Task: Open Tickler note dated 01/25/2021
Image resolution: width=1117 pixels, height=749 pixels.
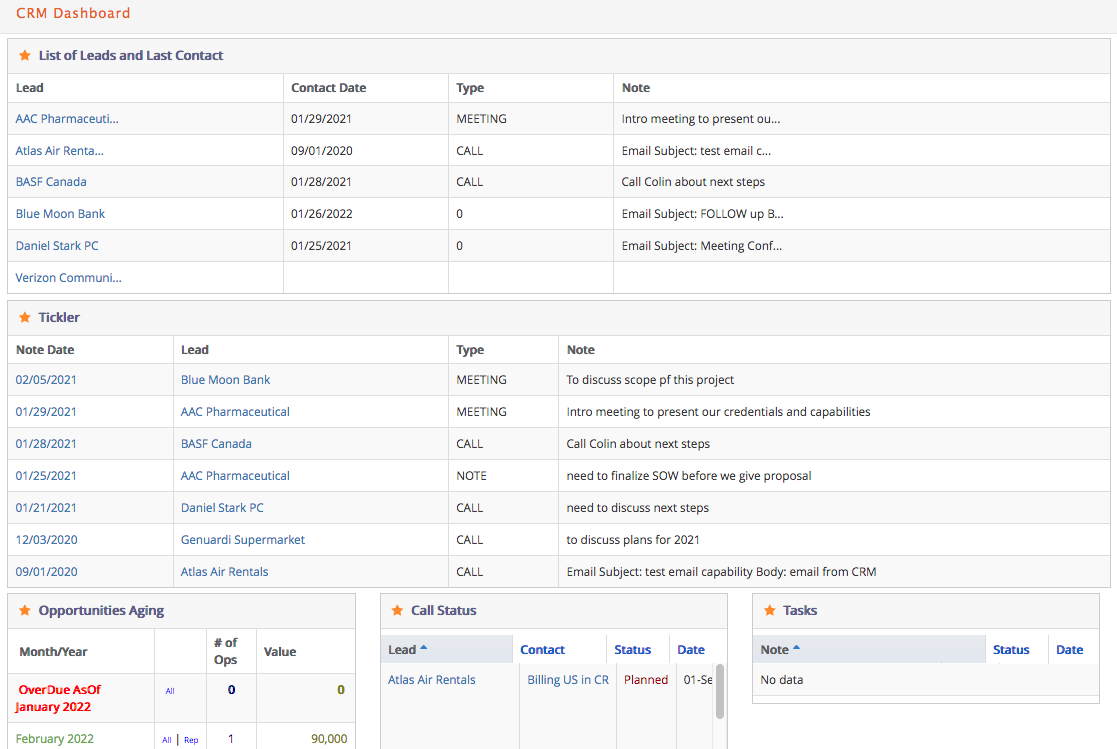Action: (x=46, y=476)
